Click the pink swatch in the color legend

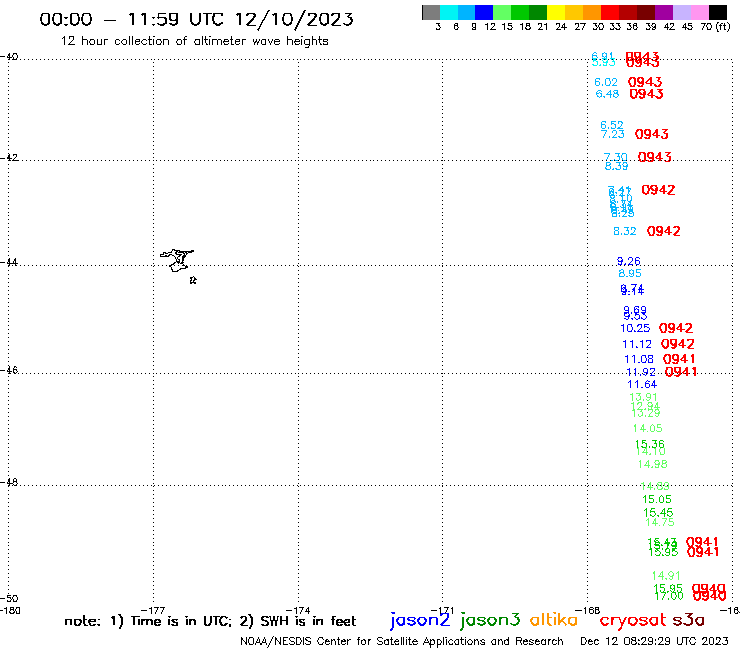[x=700, y=12]
